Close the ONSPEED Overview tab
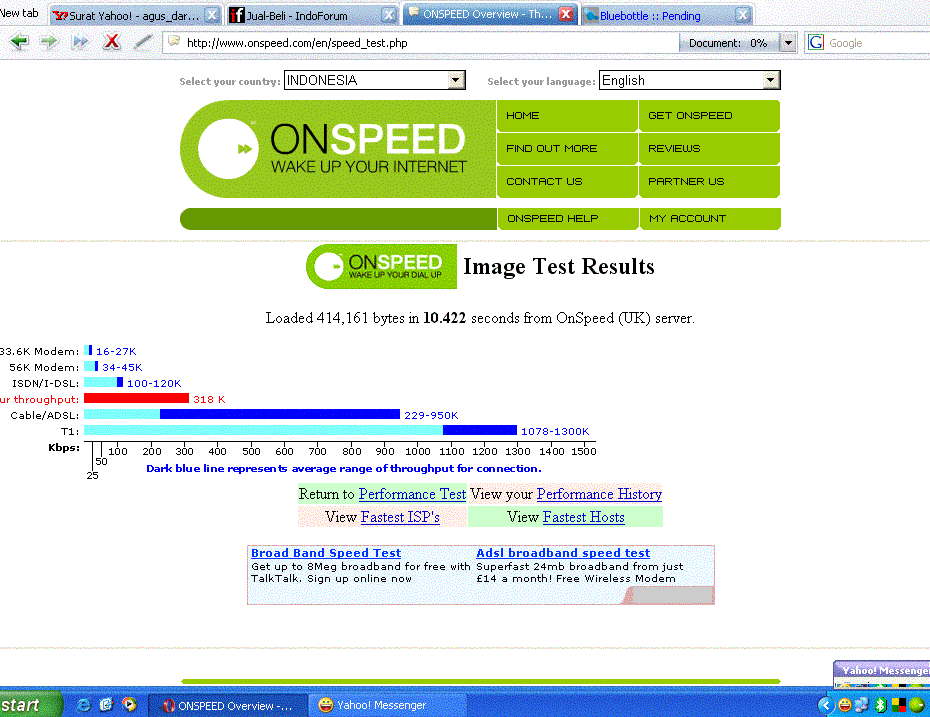Screen dimensions: 930x717 566,14
